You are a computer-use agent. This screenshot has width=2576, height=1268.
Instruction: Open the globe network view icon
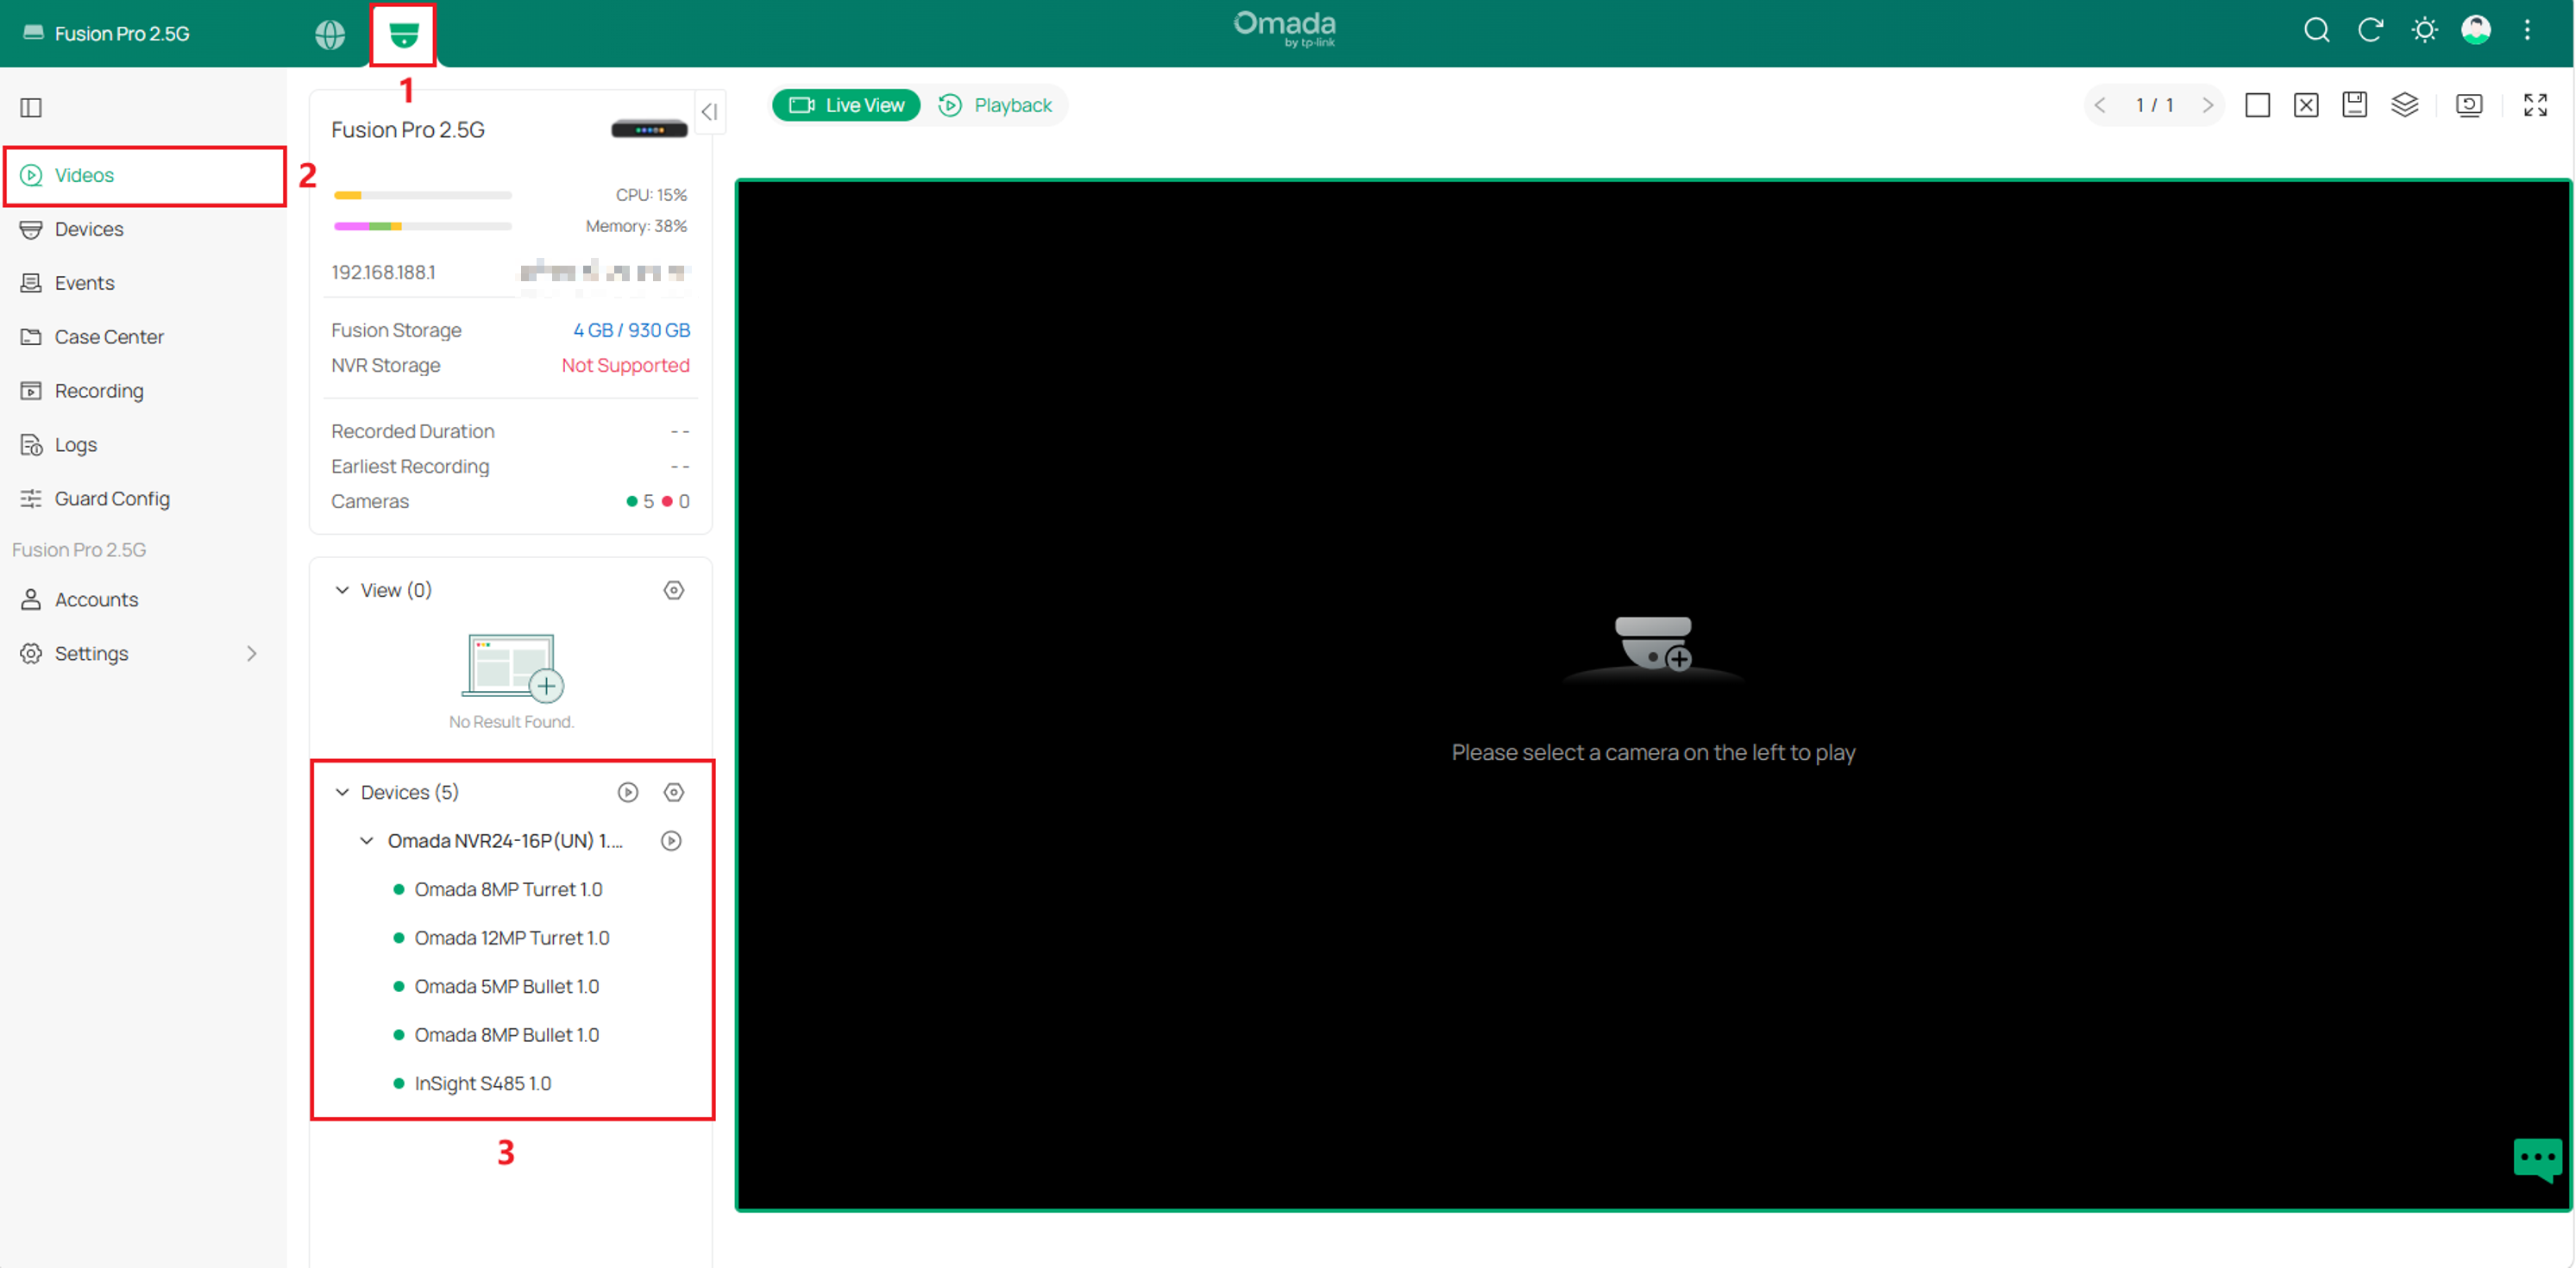pos(329,34)
